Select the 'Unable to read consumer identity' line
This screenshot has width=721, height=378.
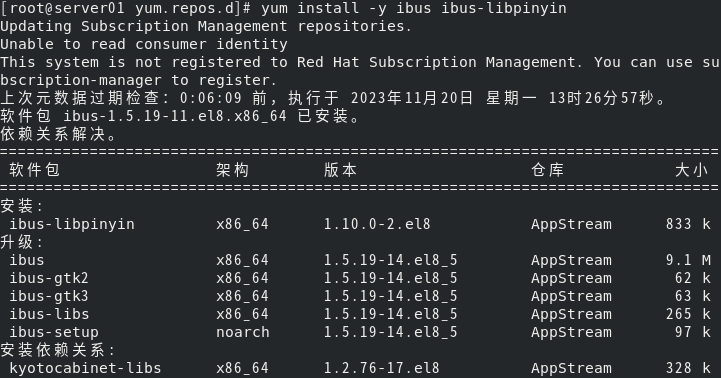[144, 44]
